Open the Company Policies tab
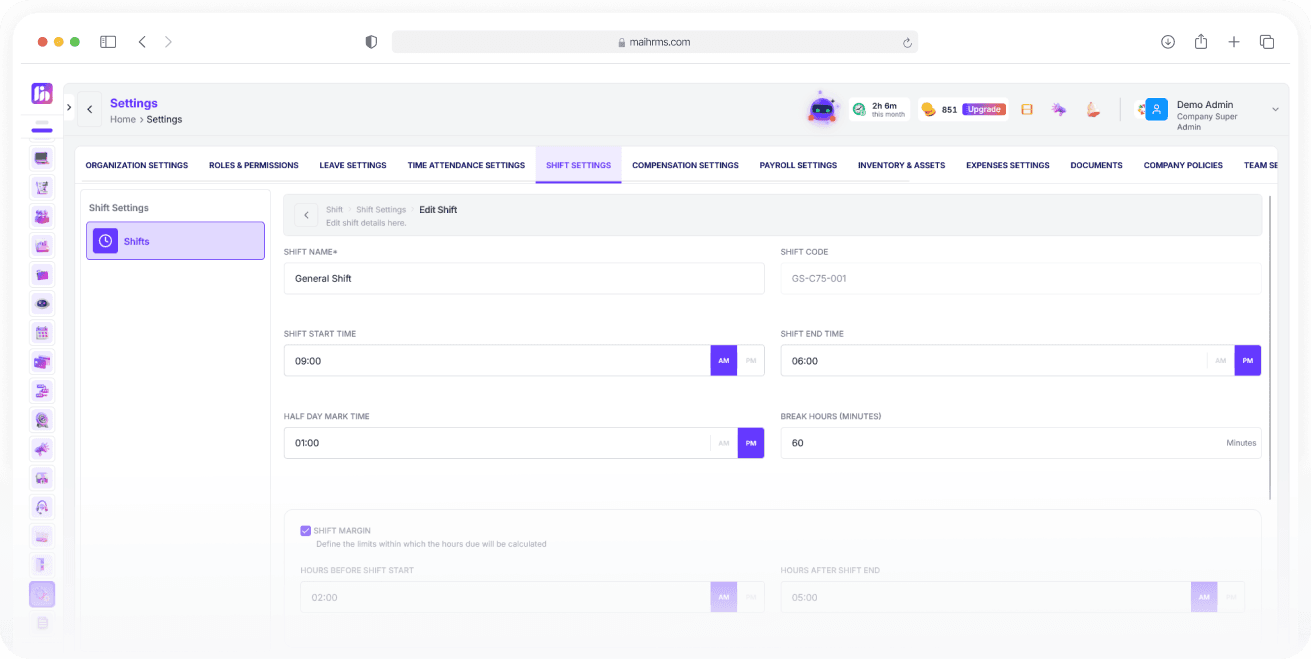1311x659 pixels. [1183, 165]
